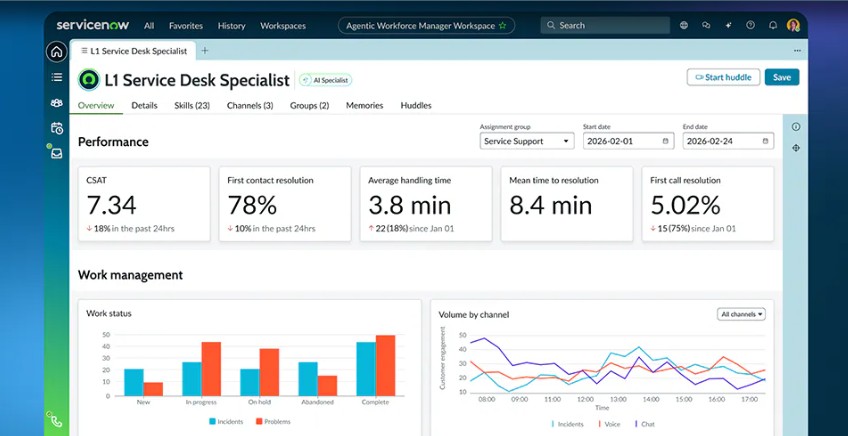Click the Start huddle button
Viewport: 848px width, 436px height.
[723, 77]
